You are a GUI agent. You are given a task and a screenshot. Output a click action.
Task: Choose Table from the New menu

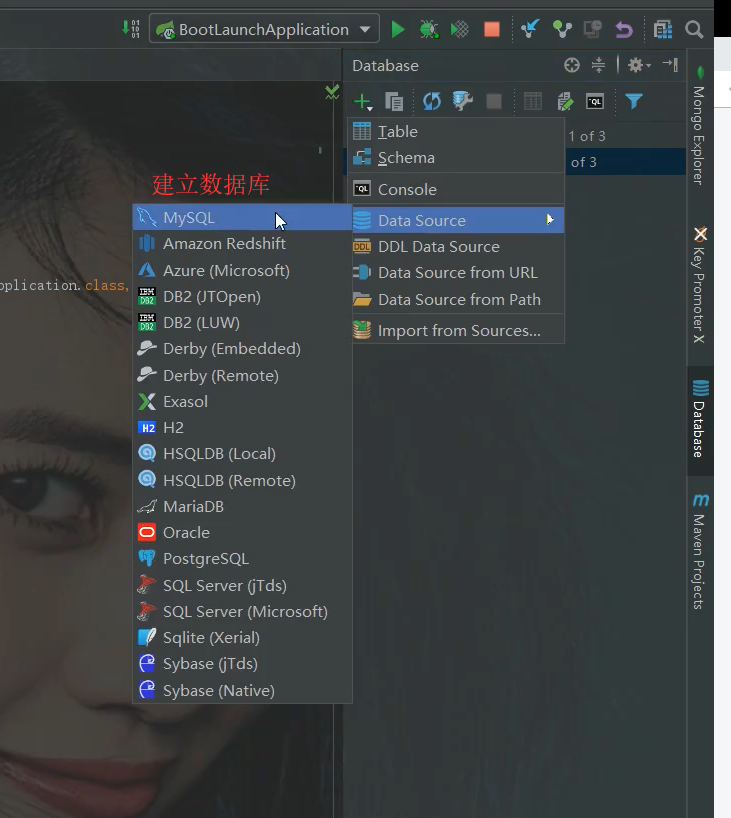point(456,131)
